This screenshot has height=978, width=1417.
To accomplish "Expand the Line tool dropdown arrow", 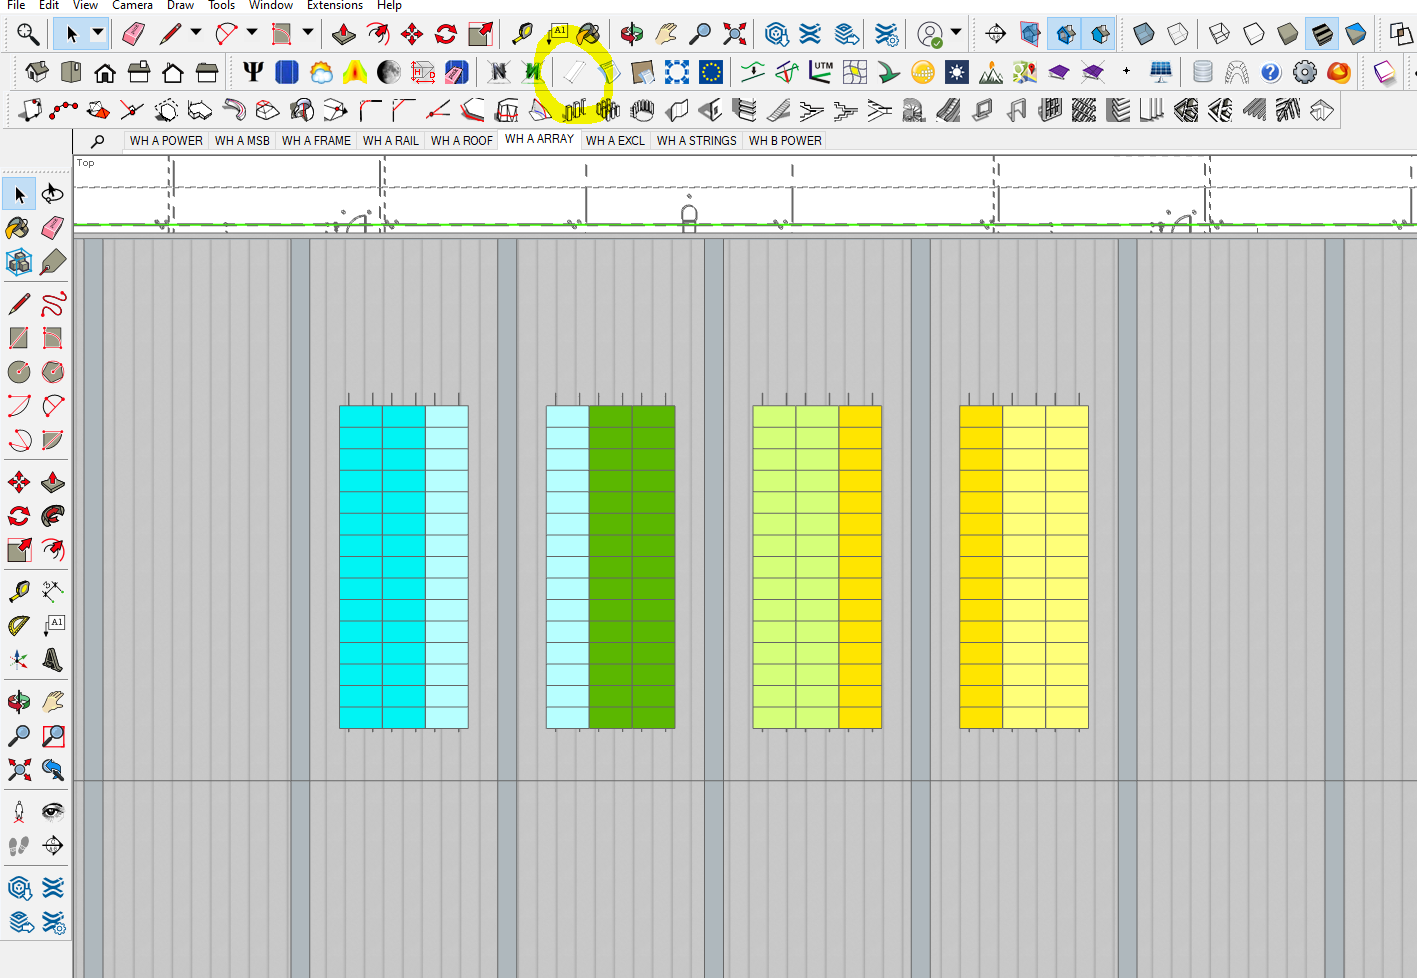I will point(195,33).
